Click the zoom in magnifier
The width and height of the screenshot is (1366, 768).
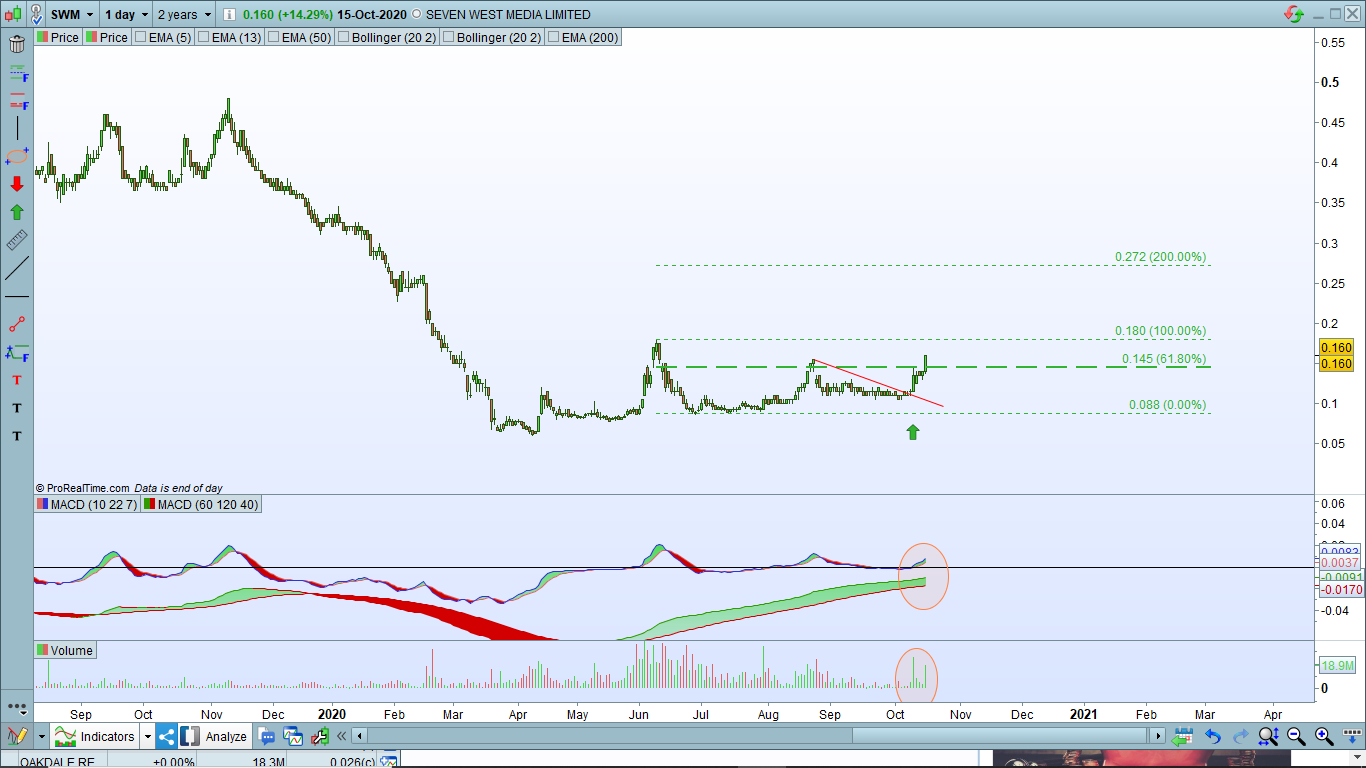click(x=1324, y=737)
